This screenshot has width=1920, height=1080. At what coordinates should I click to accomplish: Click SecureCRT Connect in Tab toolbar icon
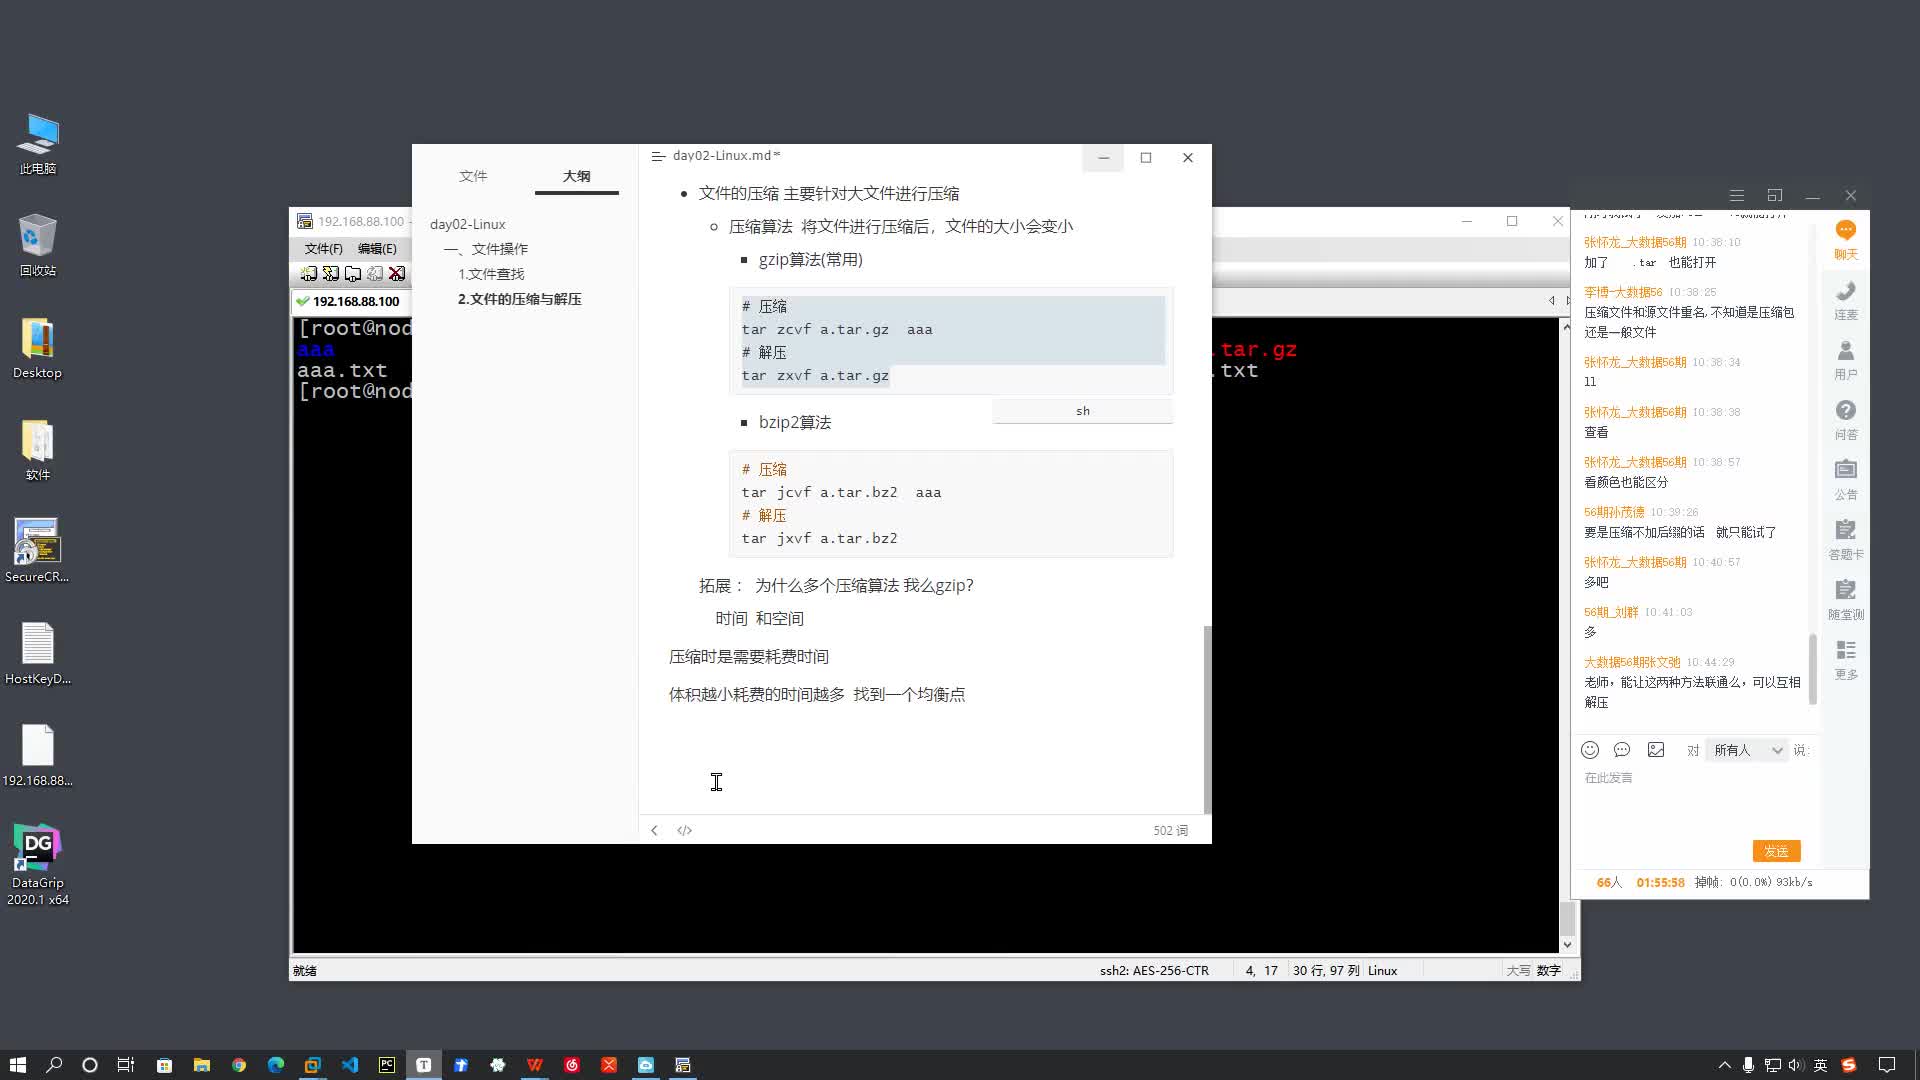pyautogui.click(x=353, y=273)
